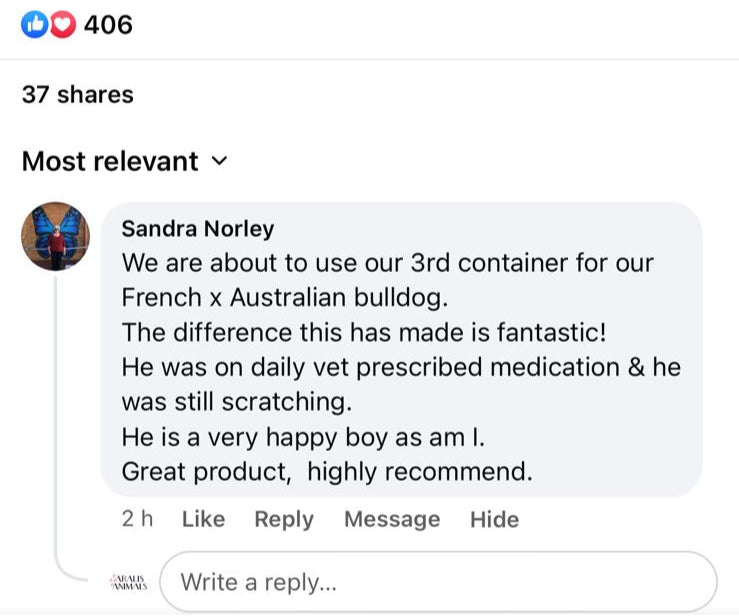The height and width of the screenshot is (616, 739).
Task: Focus the Write a reply field
Action: click(x=438, y=581)
